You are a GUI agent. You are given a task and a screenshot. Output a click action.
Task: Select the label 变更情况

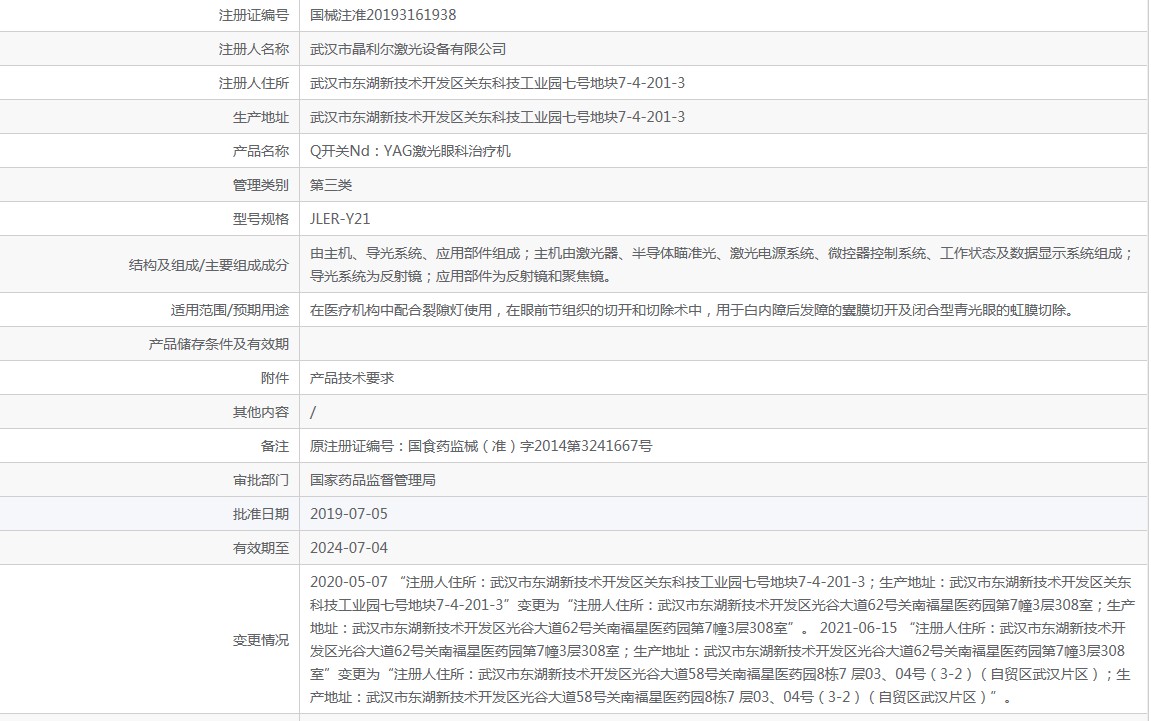click(x=261, y=640)
